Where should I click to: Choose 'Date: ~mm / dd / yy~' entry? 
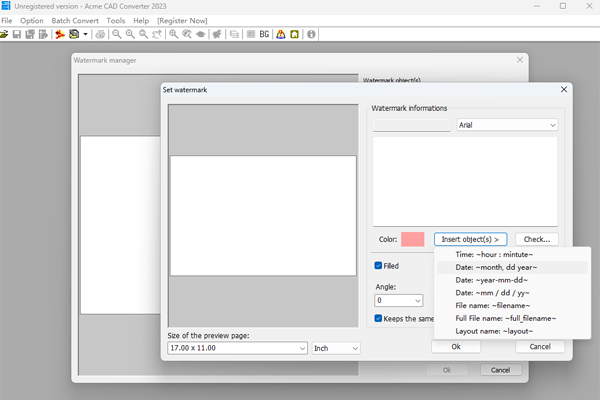(x=512, y=293)
